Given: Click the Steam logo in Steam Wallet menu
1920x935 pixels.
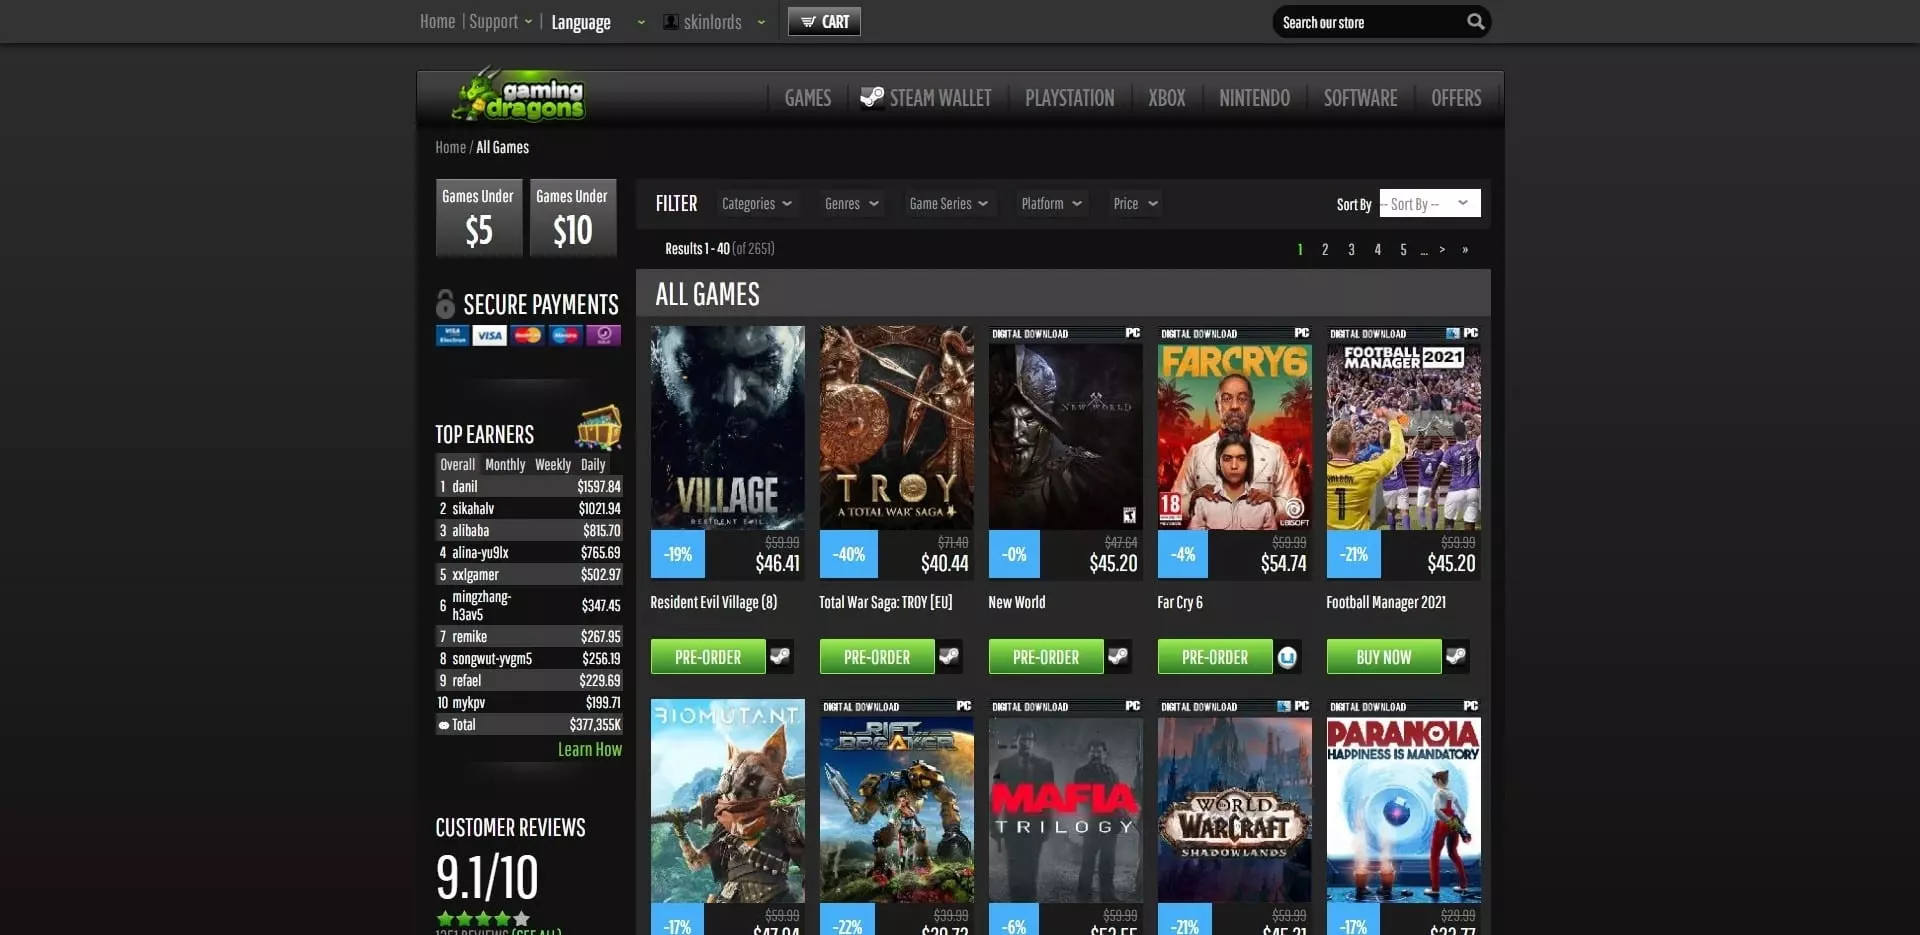Looking at the screenshot, I should point(872,96).
